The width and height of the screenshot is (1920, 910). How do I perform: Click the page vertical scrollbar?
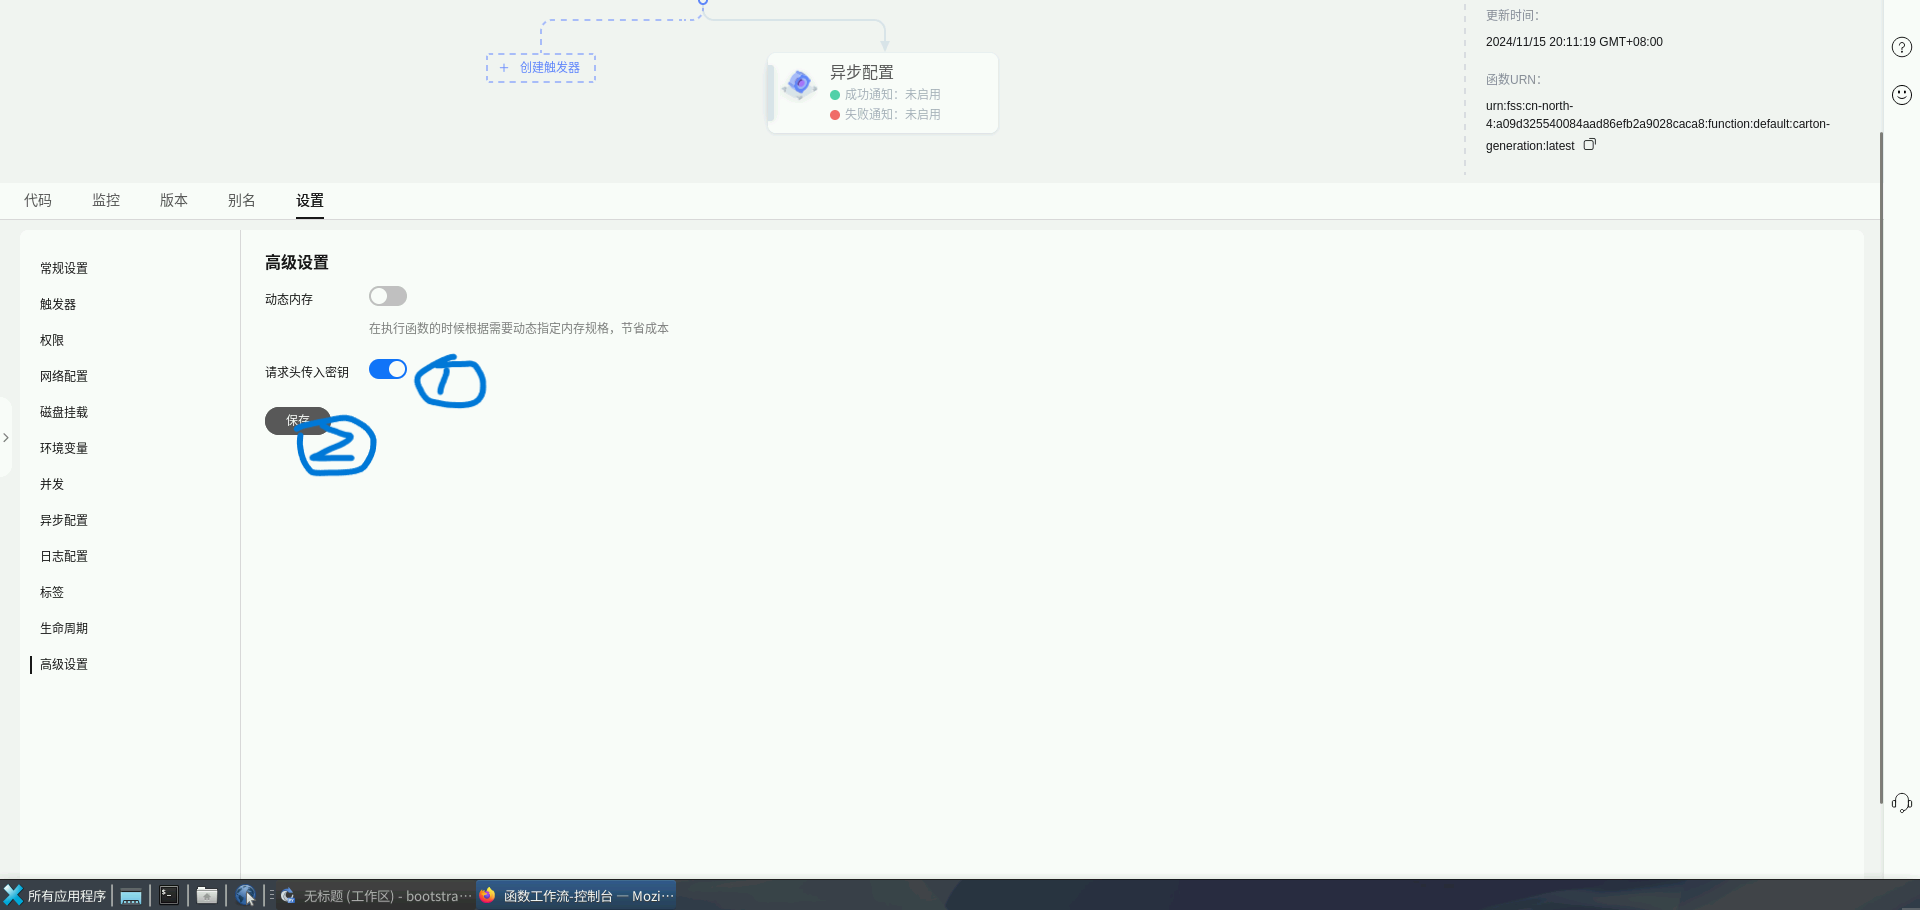click(x=1881, y=468)
